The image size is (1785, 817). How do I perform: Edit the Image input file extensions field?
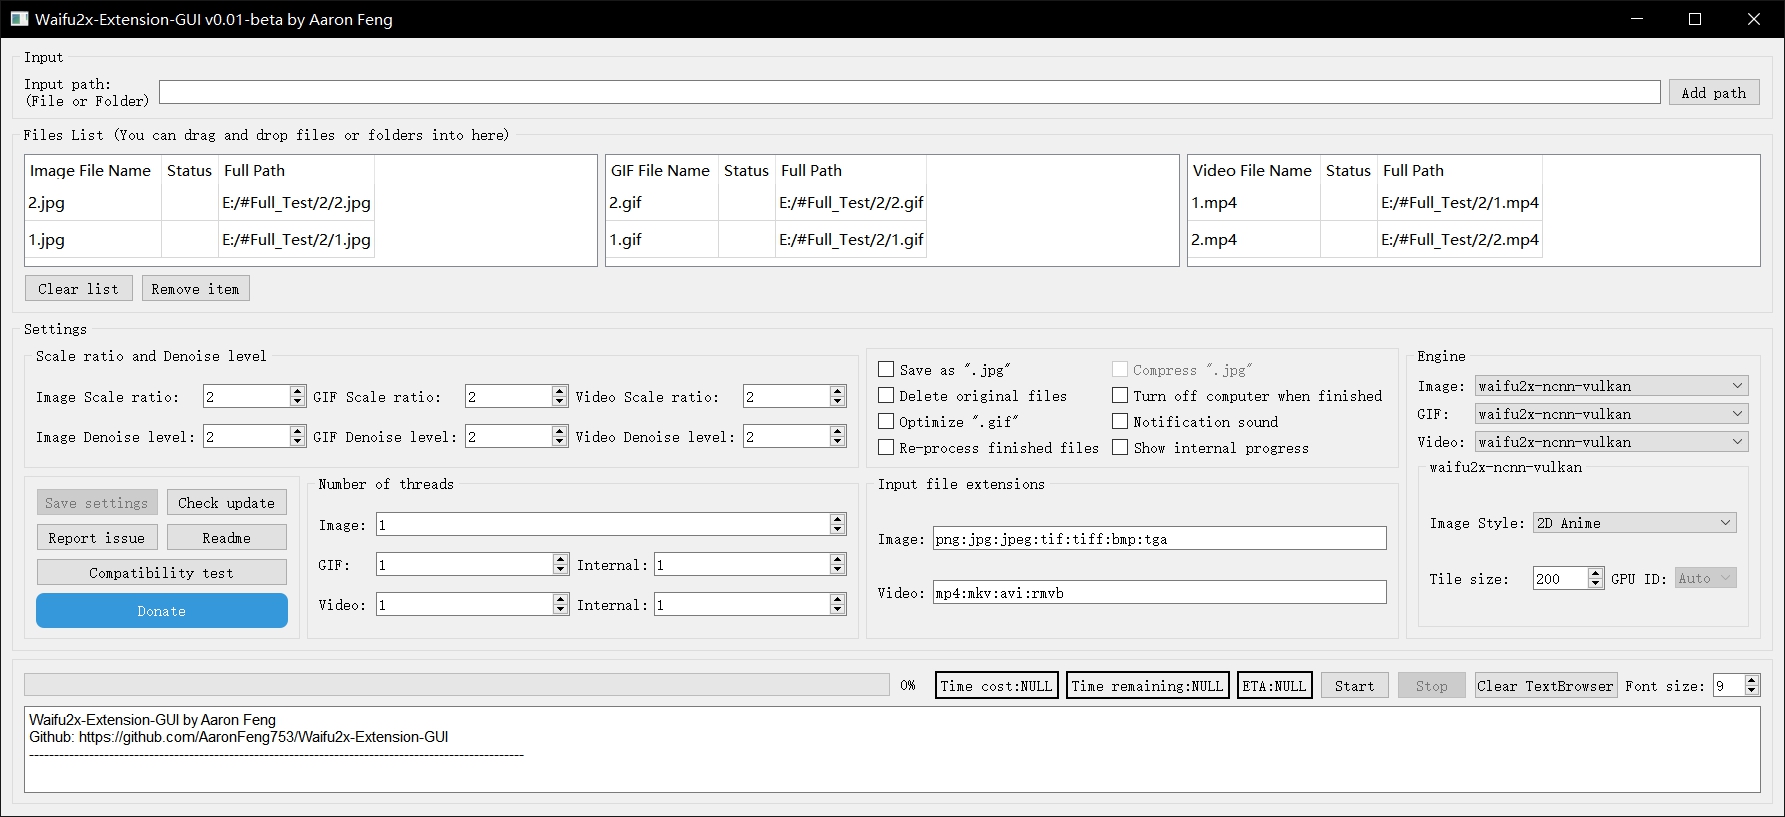[x=1159, y=538]
